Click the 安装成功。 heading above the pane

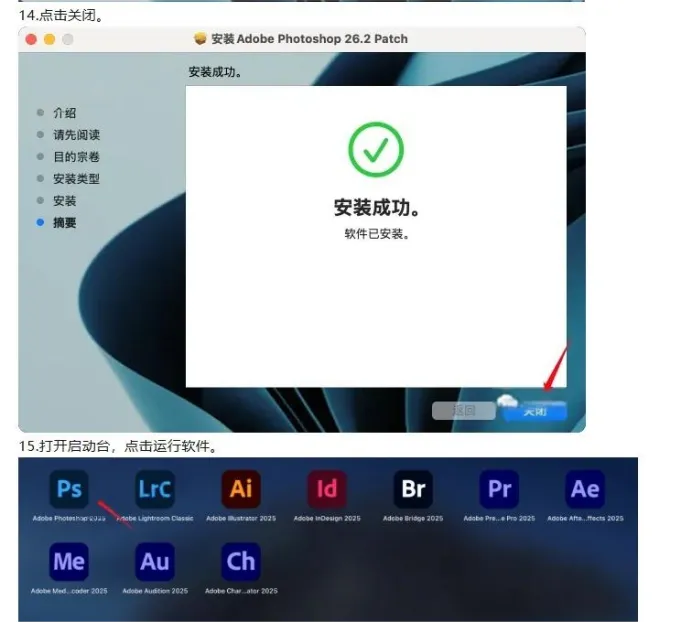click(215, 72)
